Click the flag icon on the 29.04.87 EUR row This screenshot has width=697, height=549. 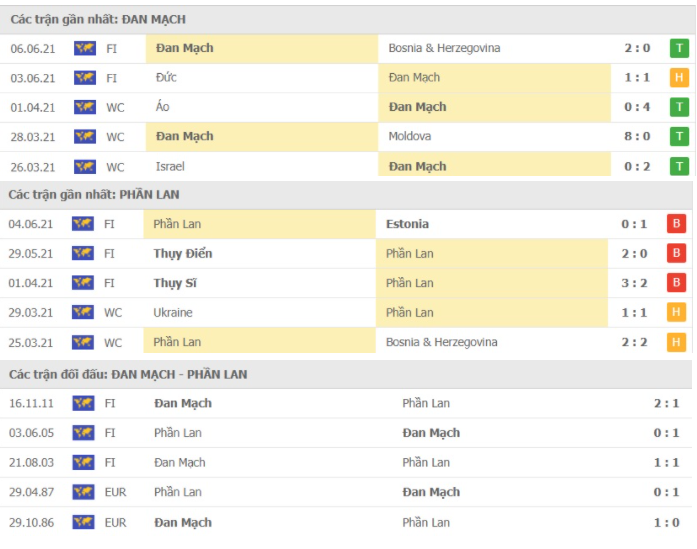pyautogui.click(x=83, y=492)
